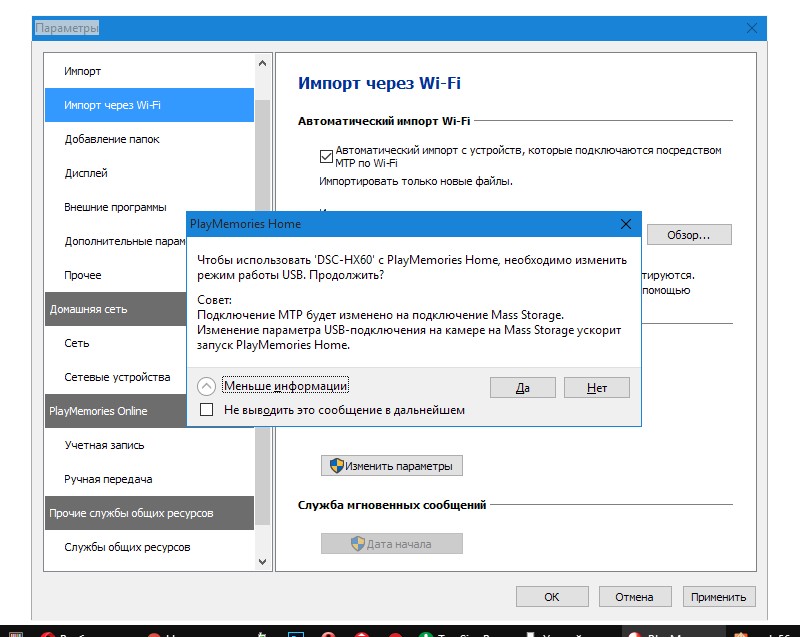Screen dimensions: 800x637
Task: Click the shield icon on 'Дата начала'
Action: coord(357,544)
